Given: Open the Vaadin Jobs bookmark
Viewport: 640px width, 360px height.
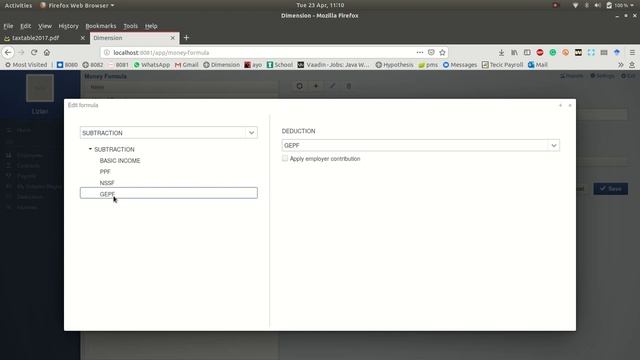Looking at the screenshot, I should (x=333, y=64).
